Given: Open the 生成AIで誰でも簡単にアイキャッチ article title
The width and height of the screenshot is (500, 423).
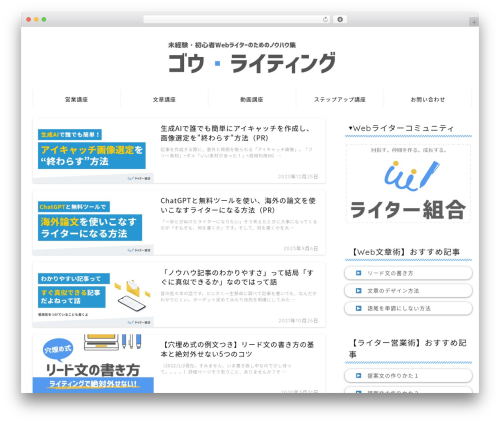Looking at the screenshot, I should [235, 133].
